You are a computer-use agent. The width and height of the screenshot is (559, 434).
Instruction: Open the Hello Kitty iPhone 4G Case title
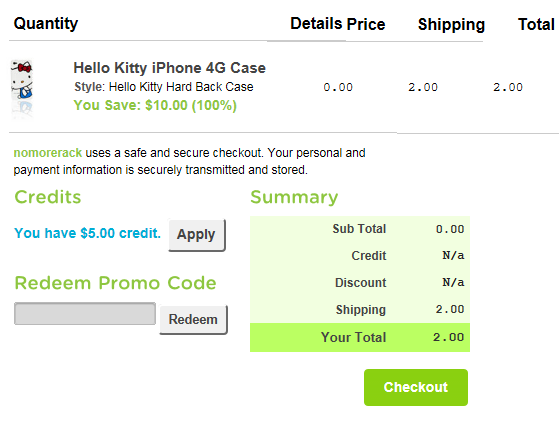click(x=169, y=68)
